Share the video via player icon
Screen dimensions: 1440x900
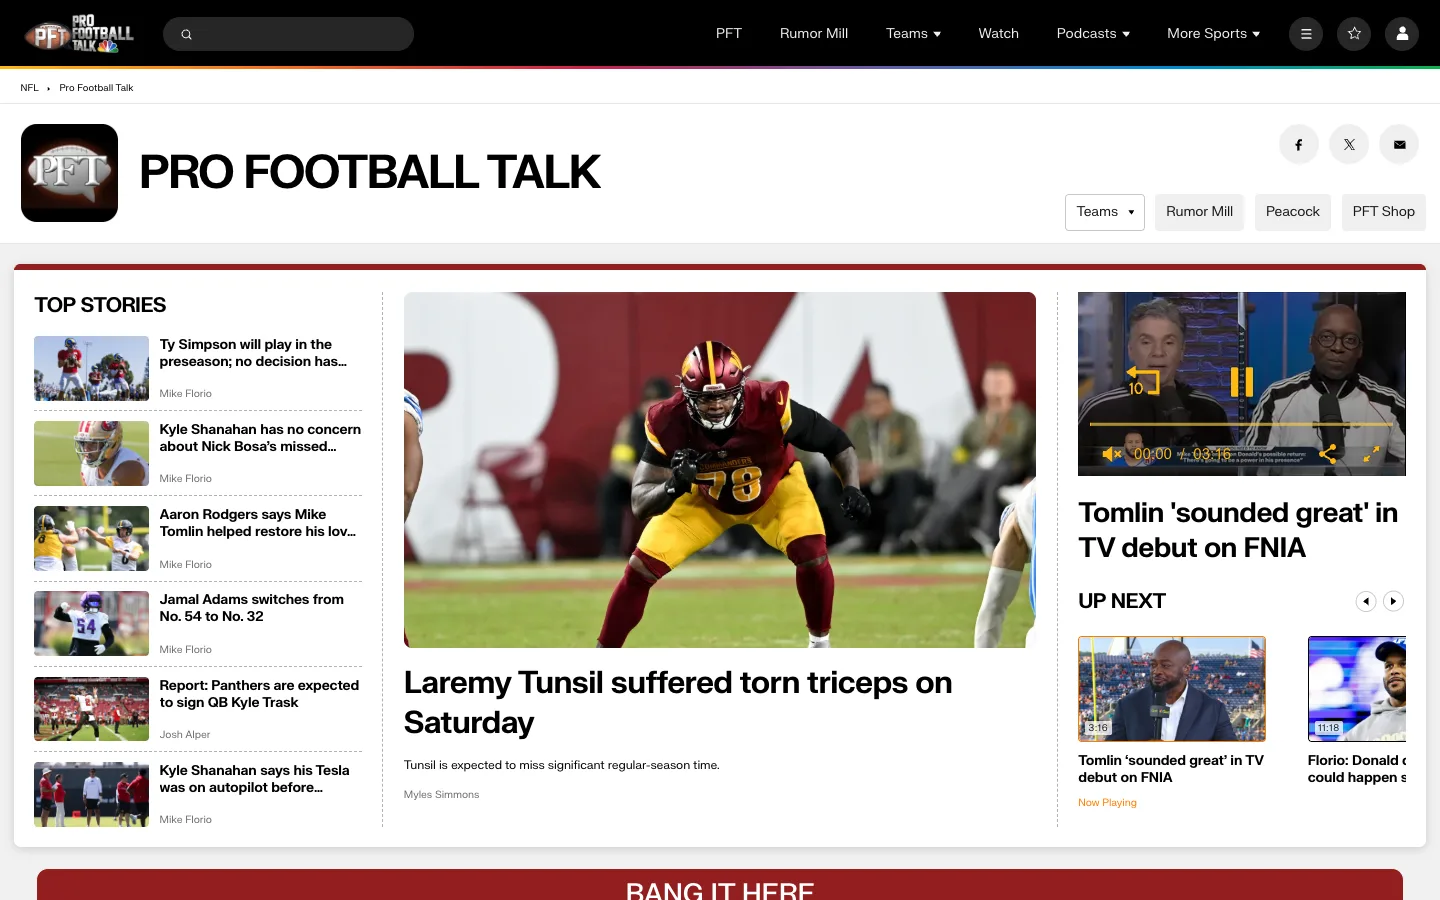(1328, 454)
